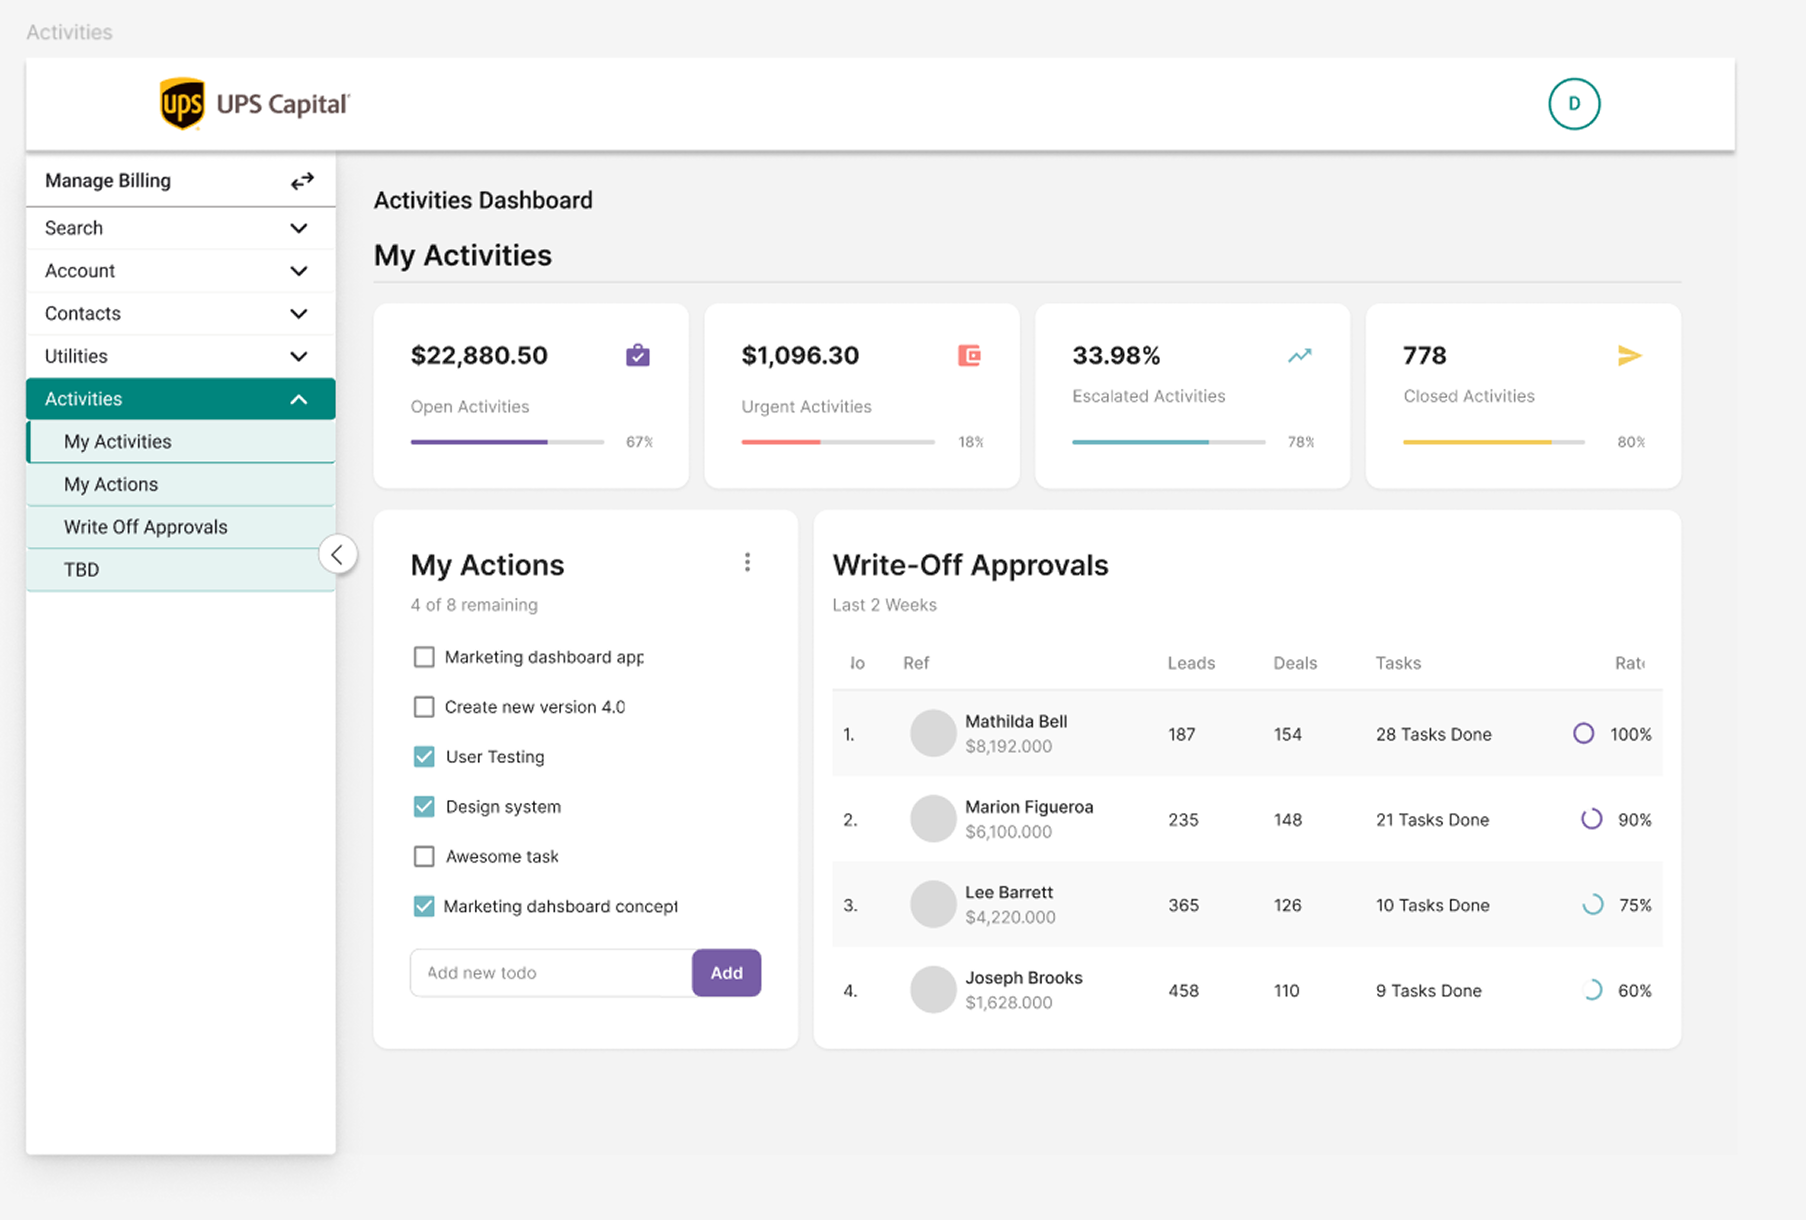
Task: Check the Marketing dashboard app task
Action: [424, 657]
